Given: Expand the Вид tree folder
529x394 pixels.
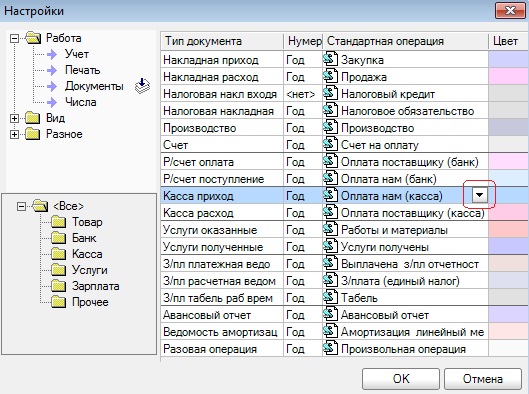Looking at the screenshot, I should [14, 118].
